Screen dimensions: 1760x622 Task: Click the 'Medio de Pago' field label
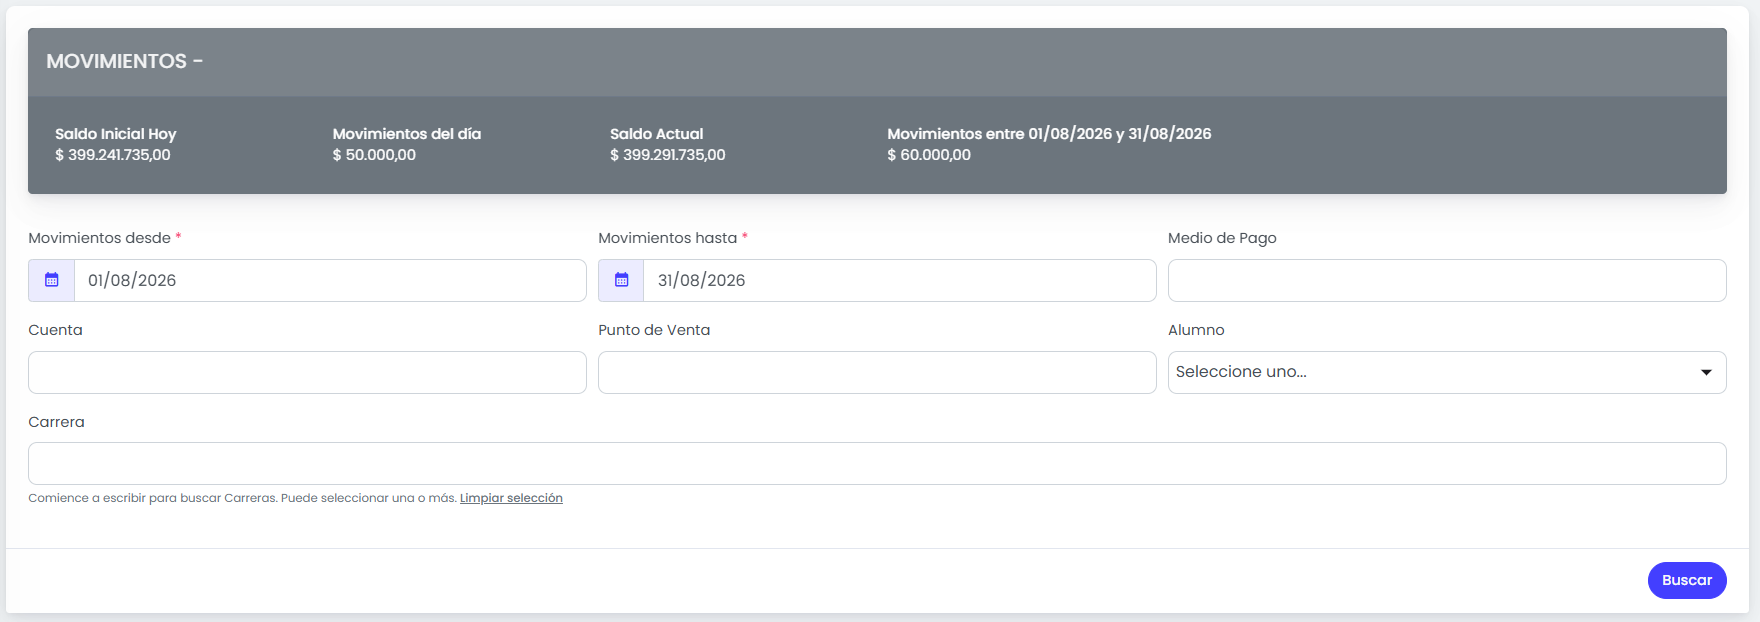[1222, 238]
